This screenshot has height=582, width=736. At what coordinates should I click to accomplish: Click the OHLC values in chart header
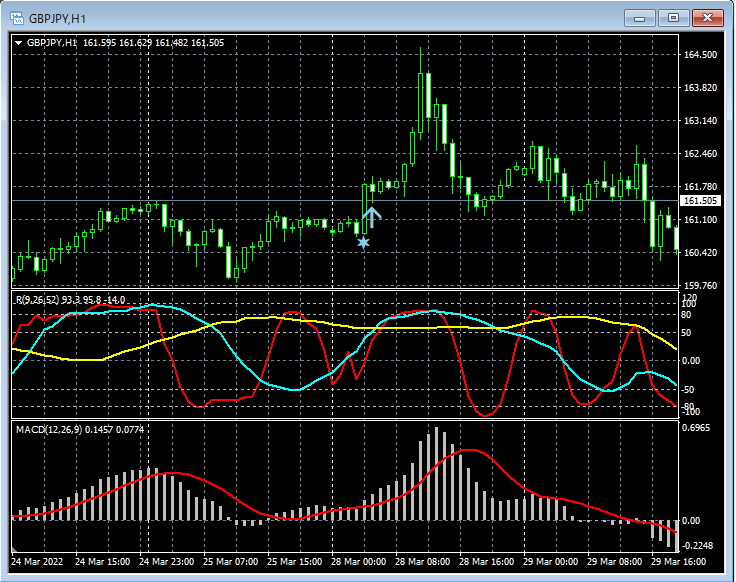click(153, 43)
